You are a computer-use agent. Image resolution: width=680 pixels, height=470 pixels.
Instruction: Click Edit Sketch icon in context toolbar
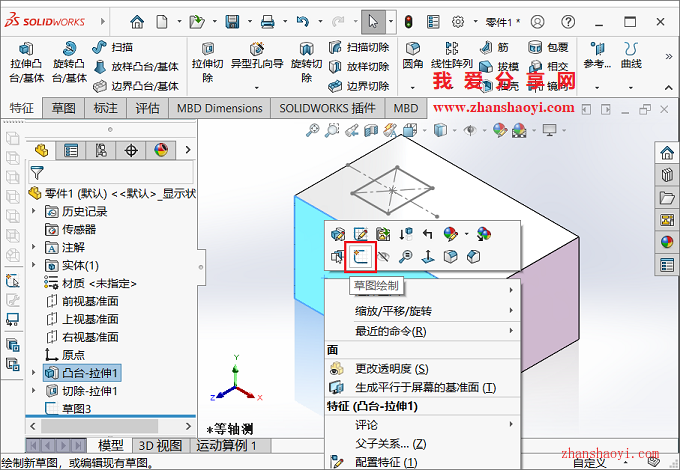pos(360,234)
